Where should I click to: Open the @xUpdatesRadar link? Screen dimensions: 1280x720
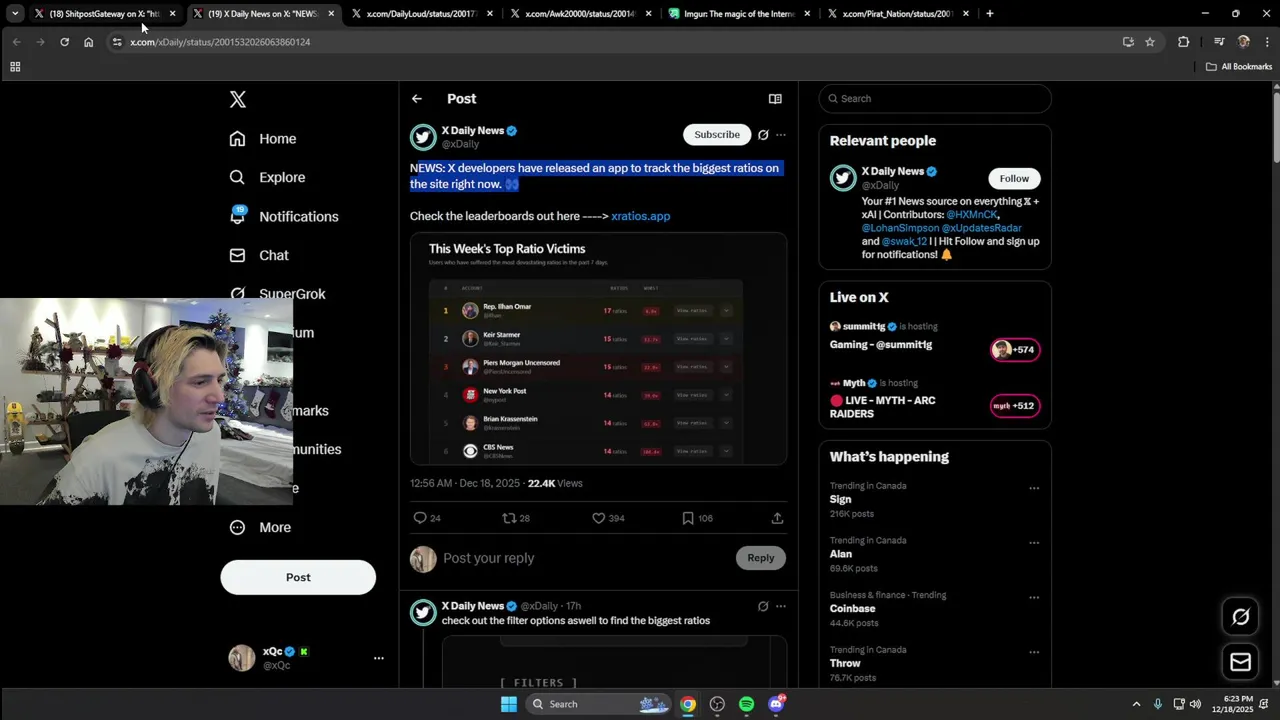(x=982, y=228)
